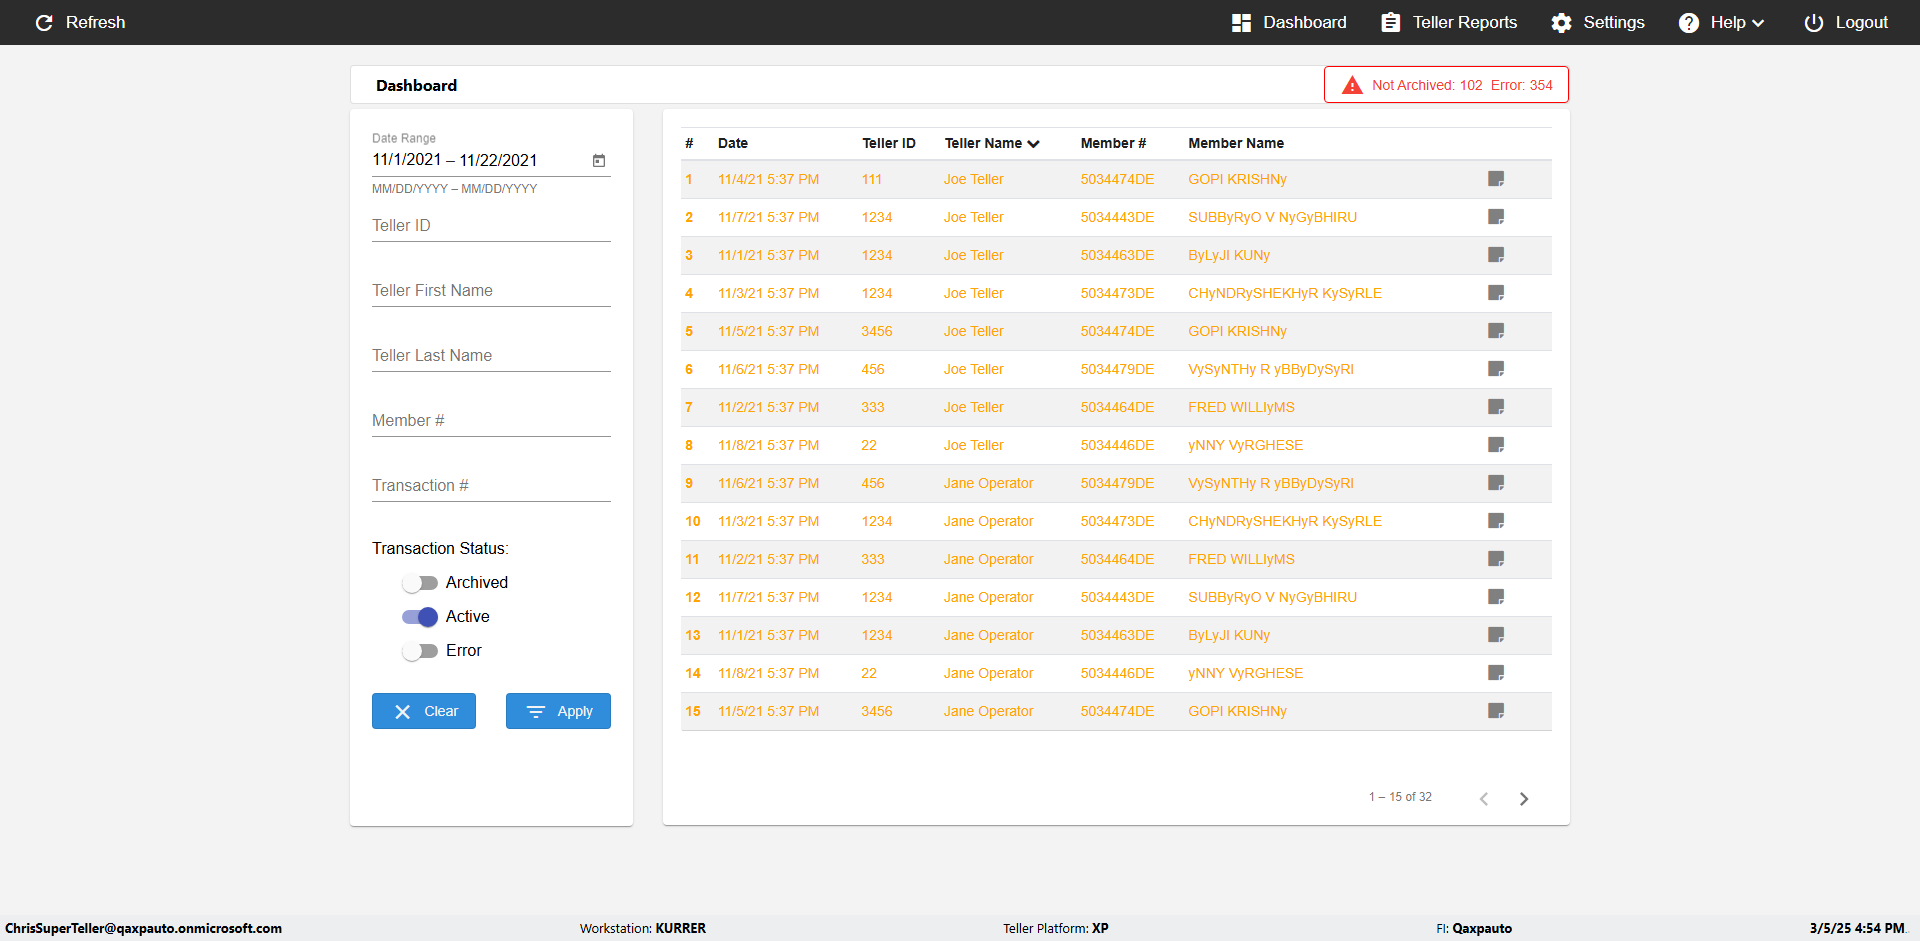The height and width of the screenshot is (941, 1920).
Task: Open Teller Reports
Action: (x=1449, y=22)
